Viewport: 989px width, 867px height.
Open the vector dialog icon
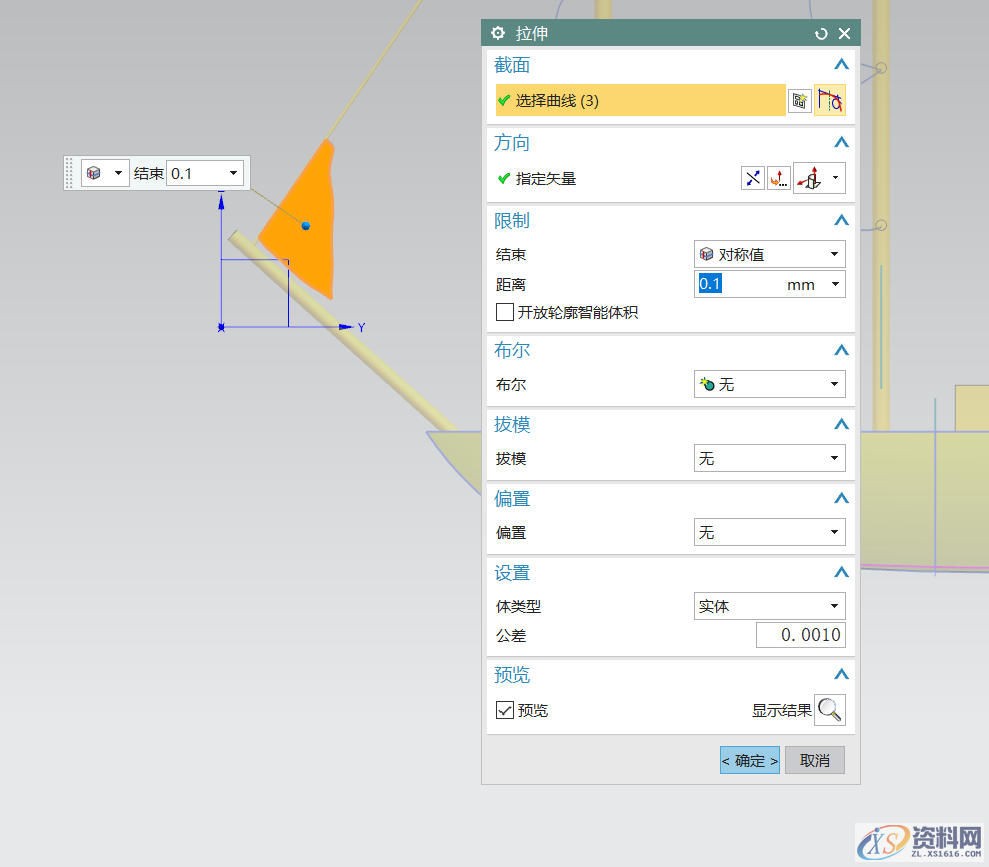(x=779, y=178)
